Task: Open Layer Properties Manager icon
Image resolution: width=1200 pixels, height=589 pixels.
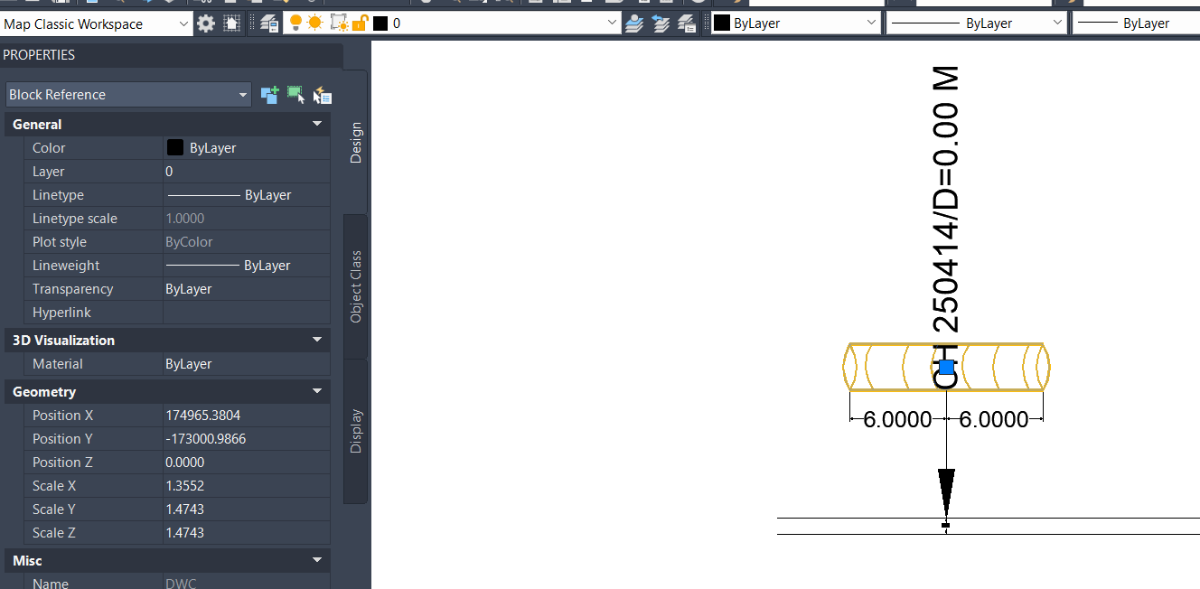Action: [269, 23]
